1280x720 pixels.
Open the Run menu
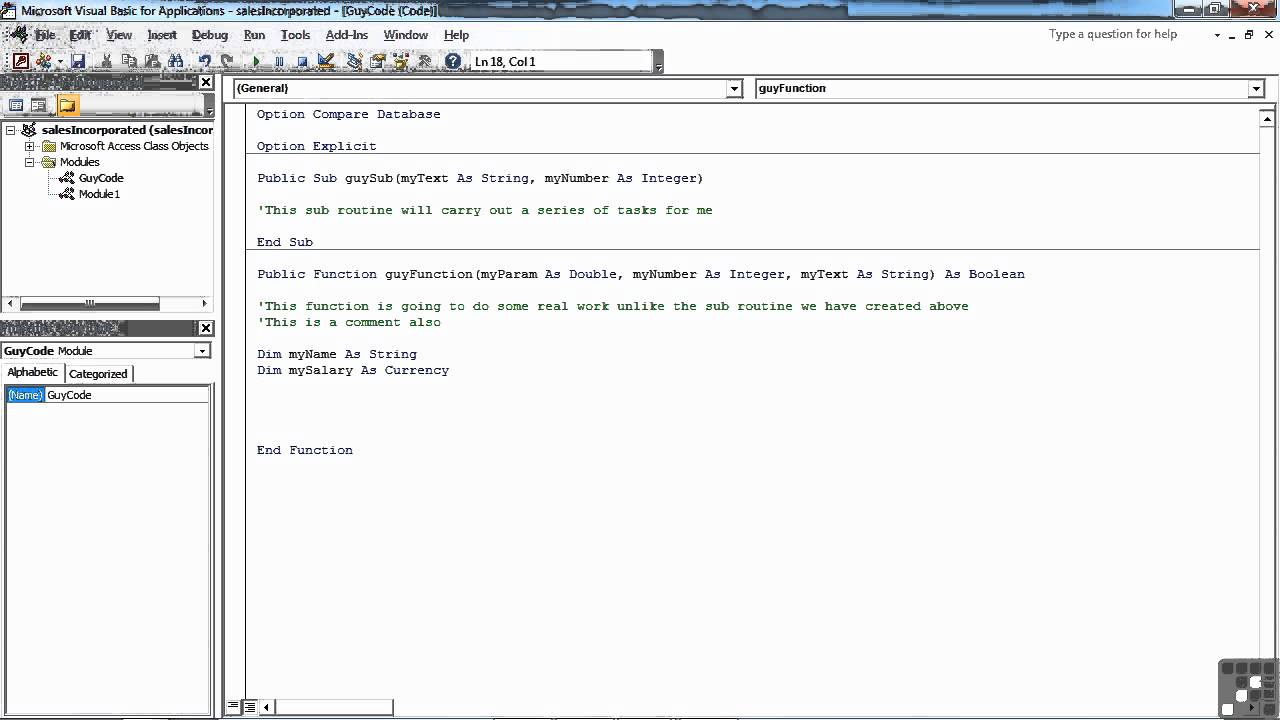254,34
